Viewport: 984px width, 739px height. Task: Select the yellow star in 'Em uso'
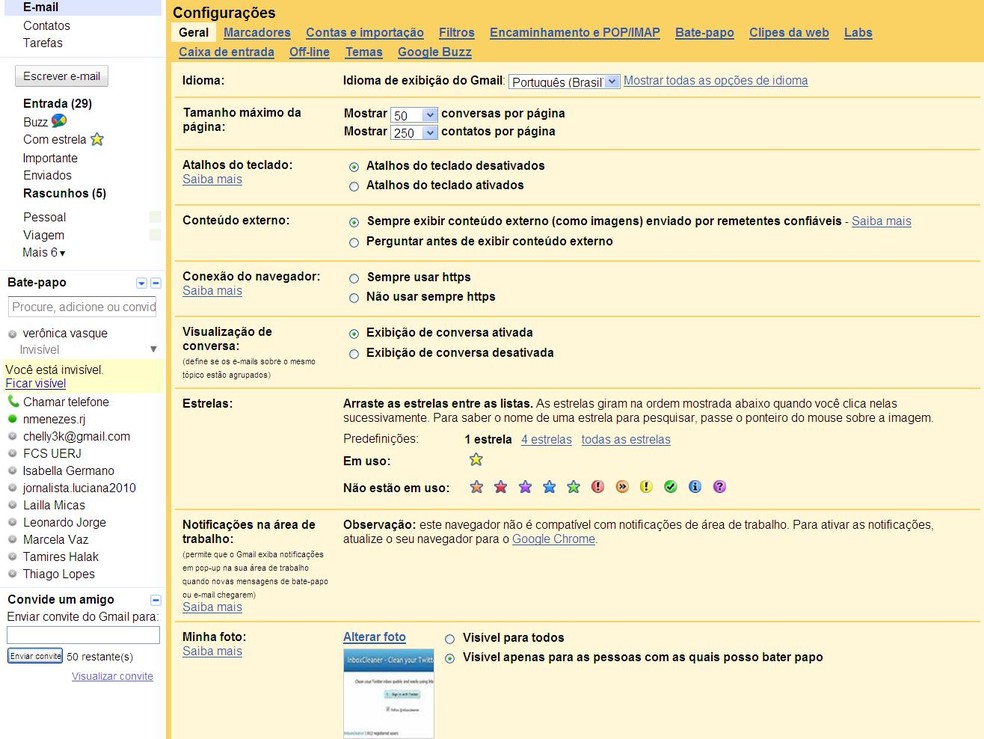pos(476,459)
